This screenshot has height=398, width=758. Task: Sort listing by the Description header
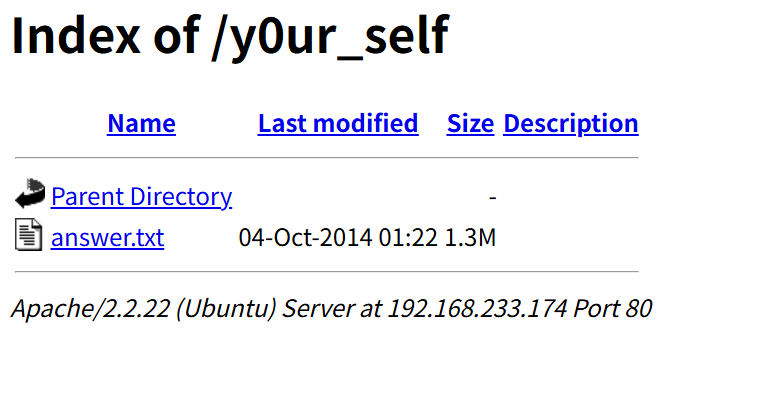coord(571,124)
